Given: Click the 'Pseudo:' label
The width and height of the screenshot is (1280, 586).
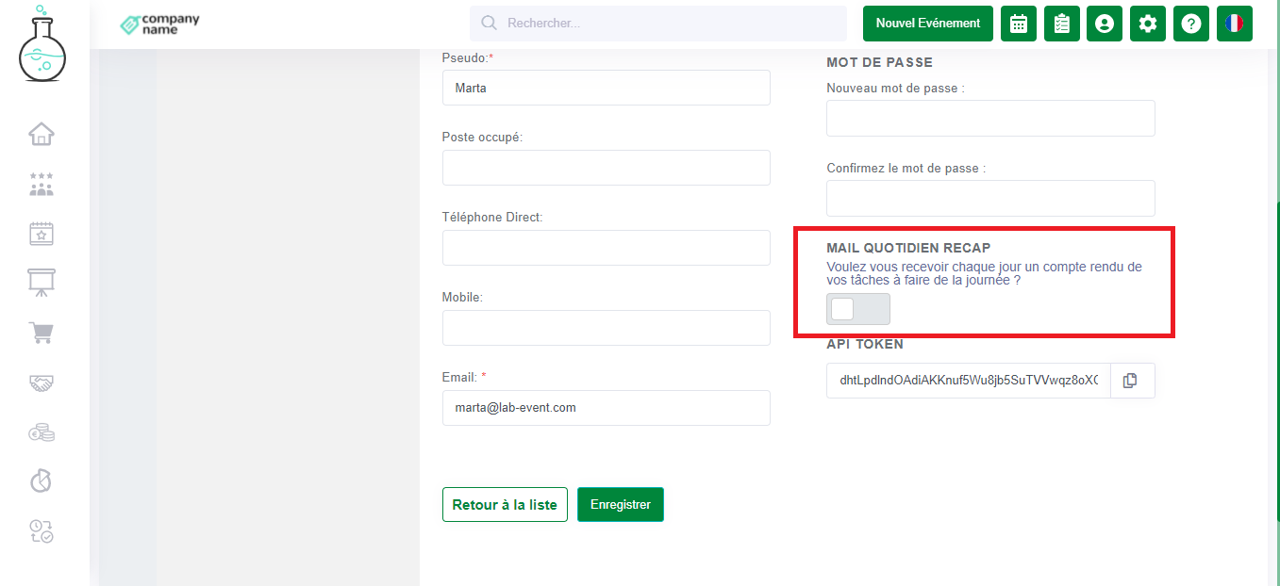Looking at the screenshot, I should 468,58.
